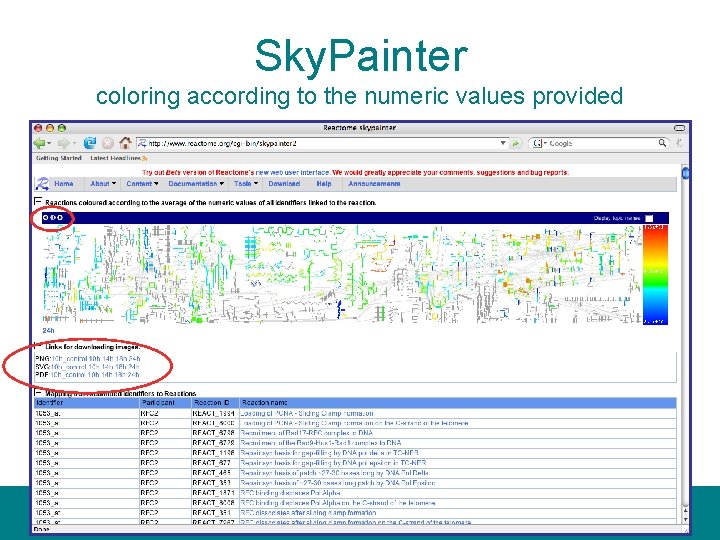
Task: Collapse the Mapping identifiers to Reactions section
Action: 38,393
